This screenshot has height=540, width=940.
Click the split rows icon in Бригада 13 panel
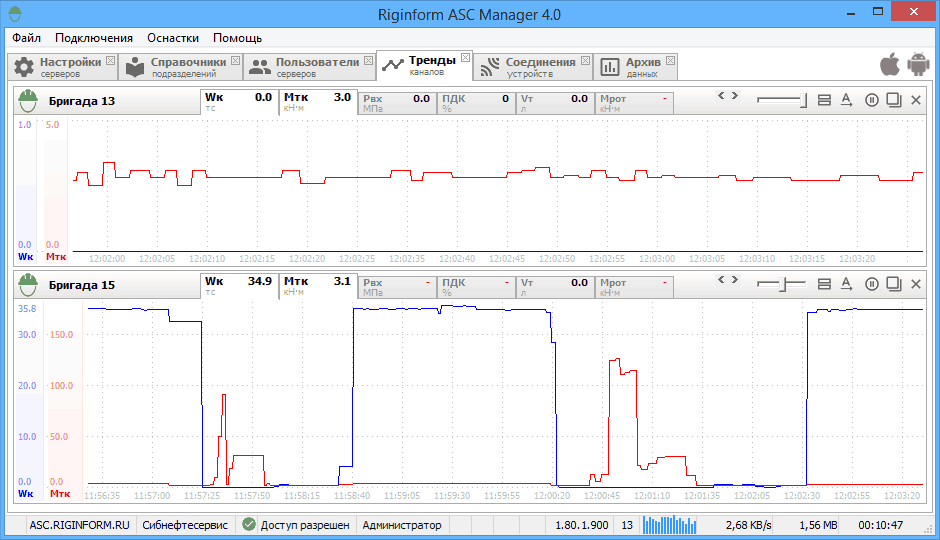tap(825, 100)
